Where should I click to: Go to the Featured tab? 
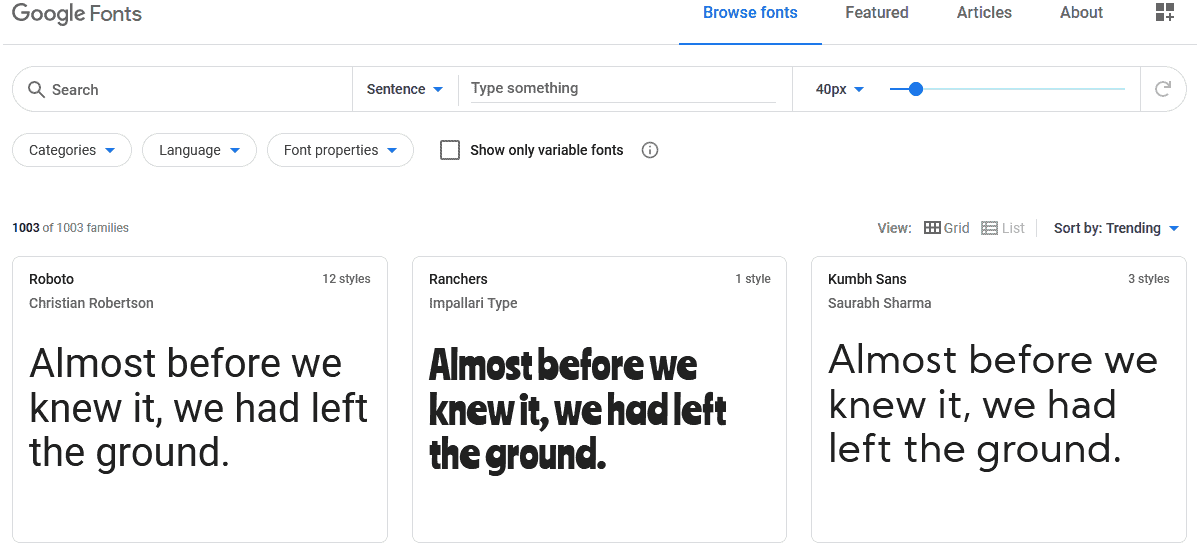(877, 13)
